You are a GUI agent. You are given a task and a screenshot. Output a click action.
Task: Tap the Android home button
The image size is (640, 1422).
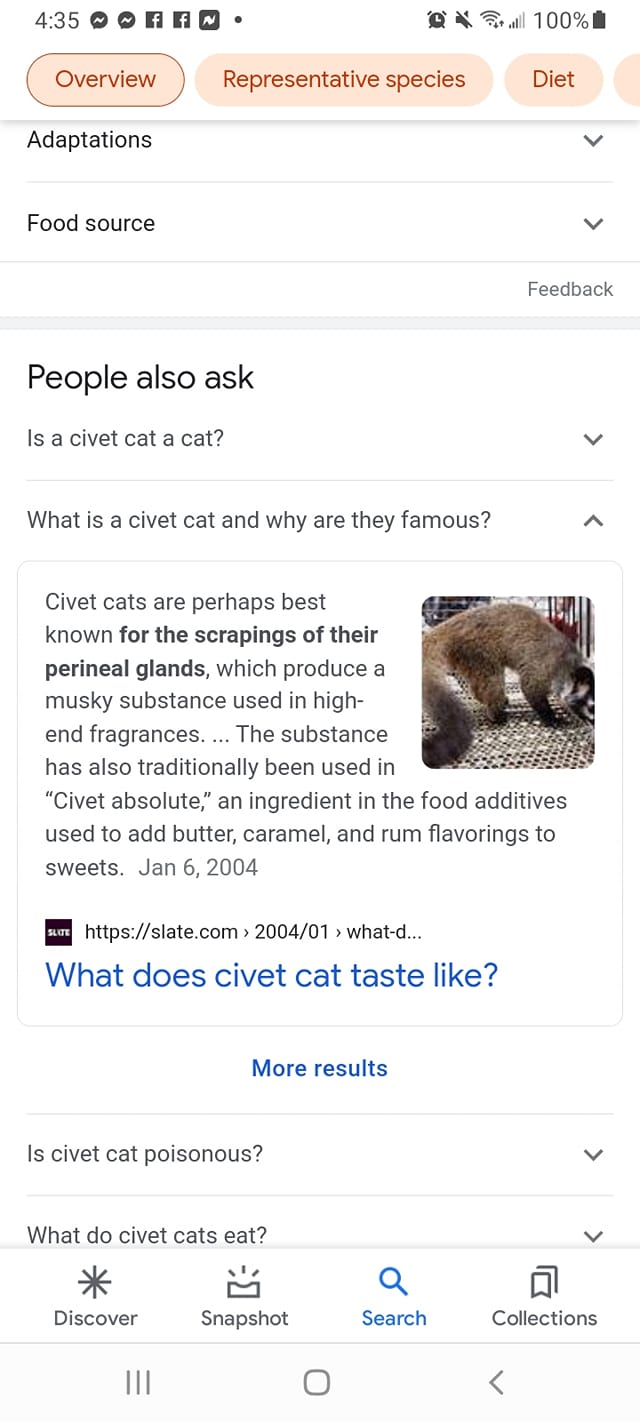pyautogui.click(x=317, y=1382)
